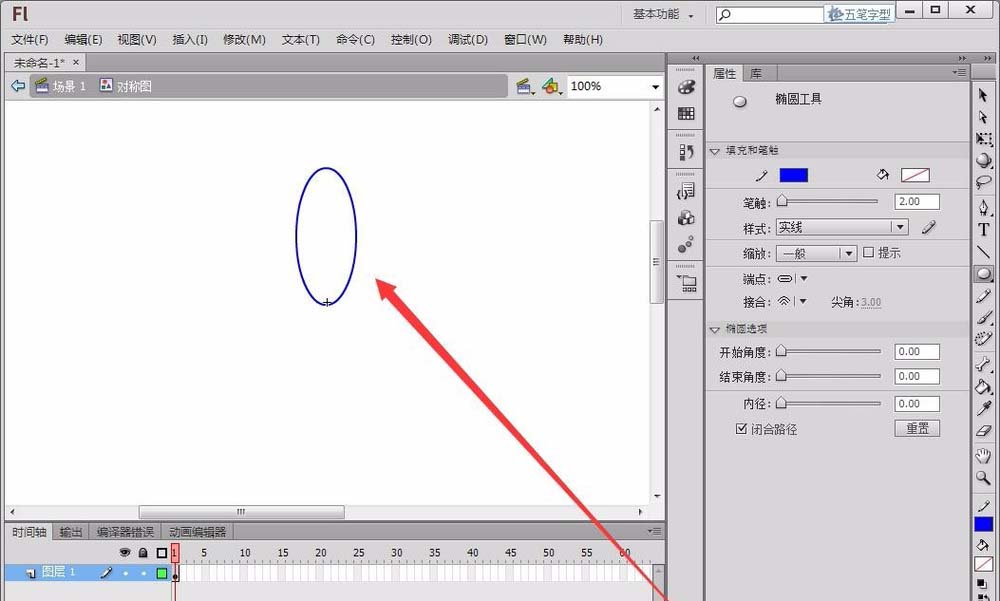
Task: Toggle visibility dot of 图层 1
Action: (x=126, y=574)
